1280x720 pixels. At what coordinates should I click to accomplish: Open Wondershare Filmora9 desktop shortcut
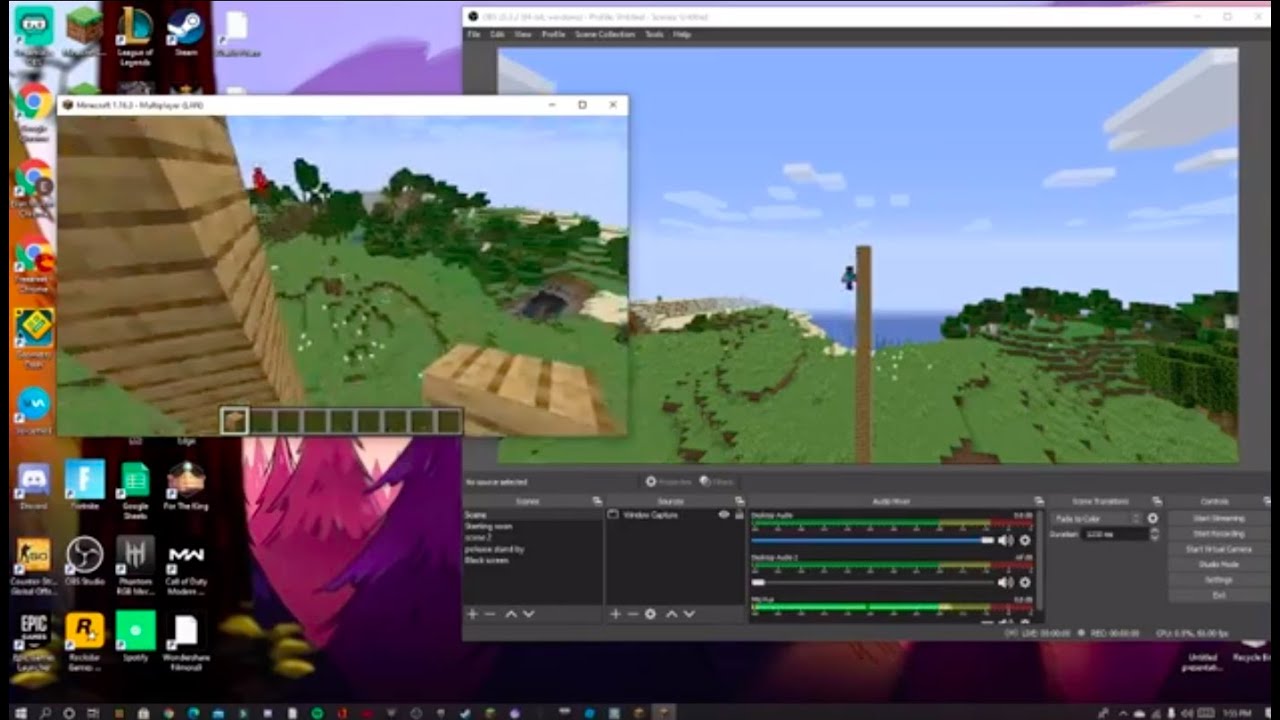[x=186, y=640]
